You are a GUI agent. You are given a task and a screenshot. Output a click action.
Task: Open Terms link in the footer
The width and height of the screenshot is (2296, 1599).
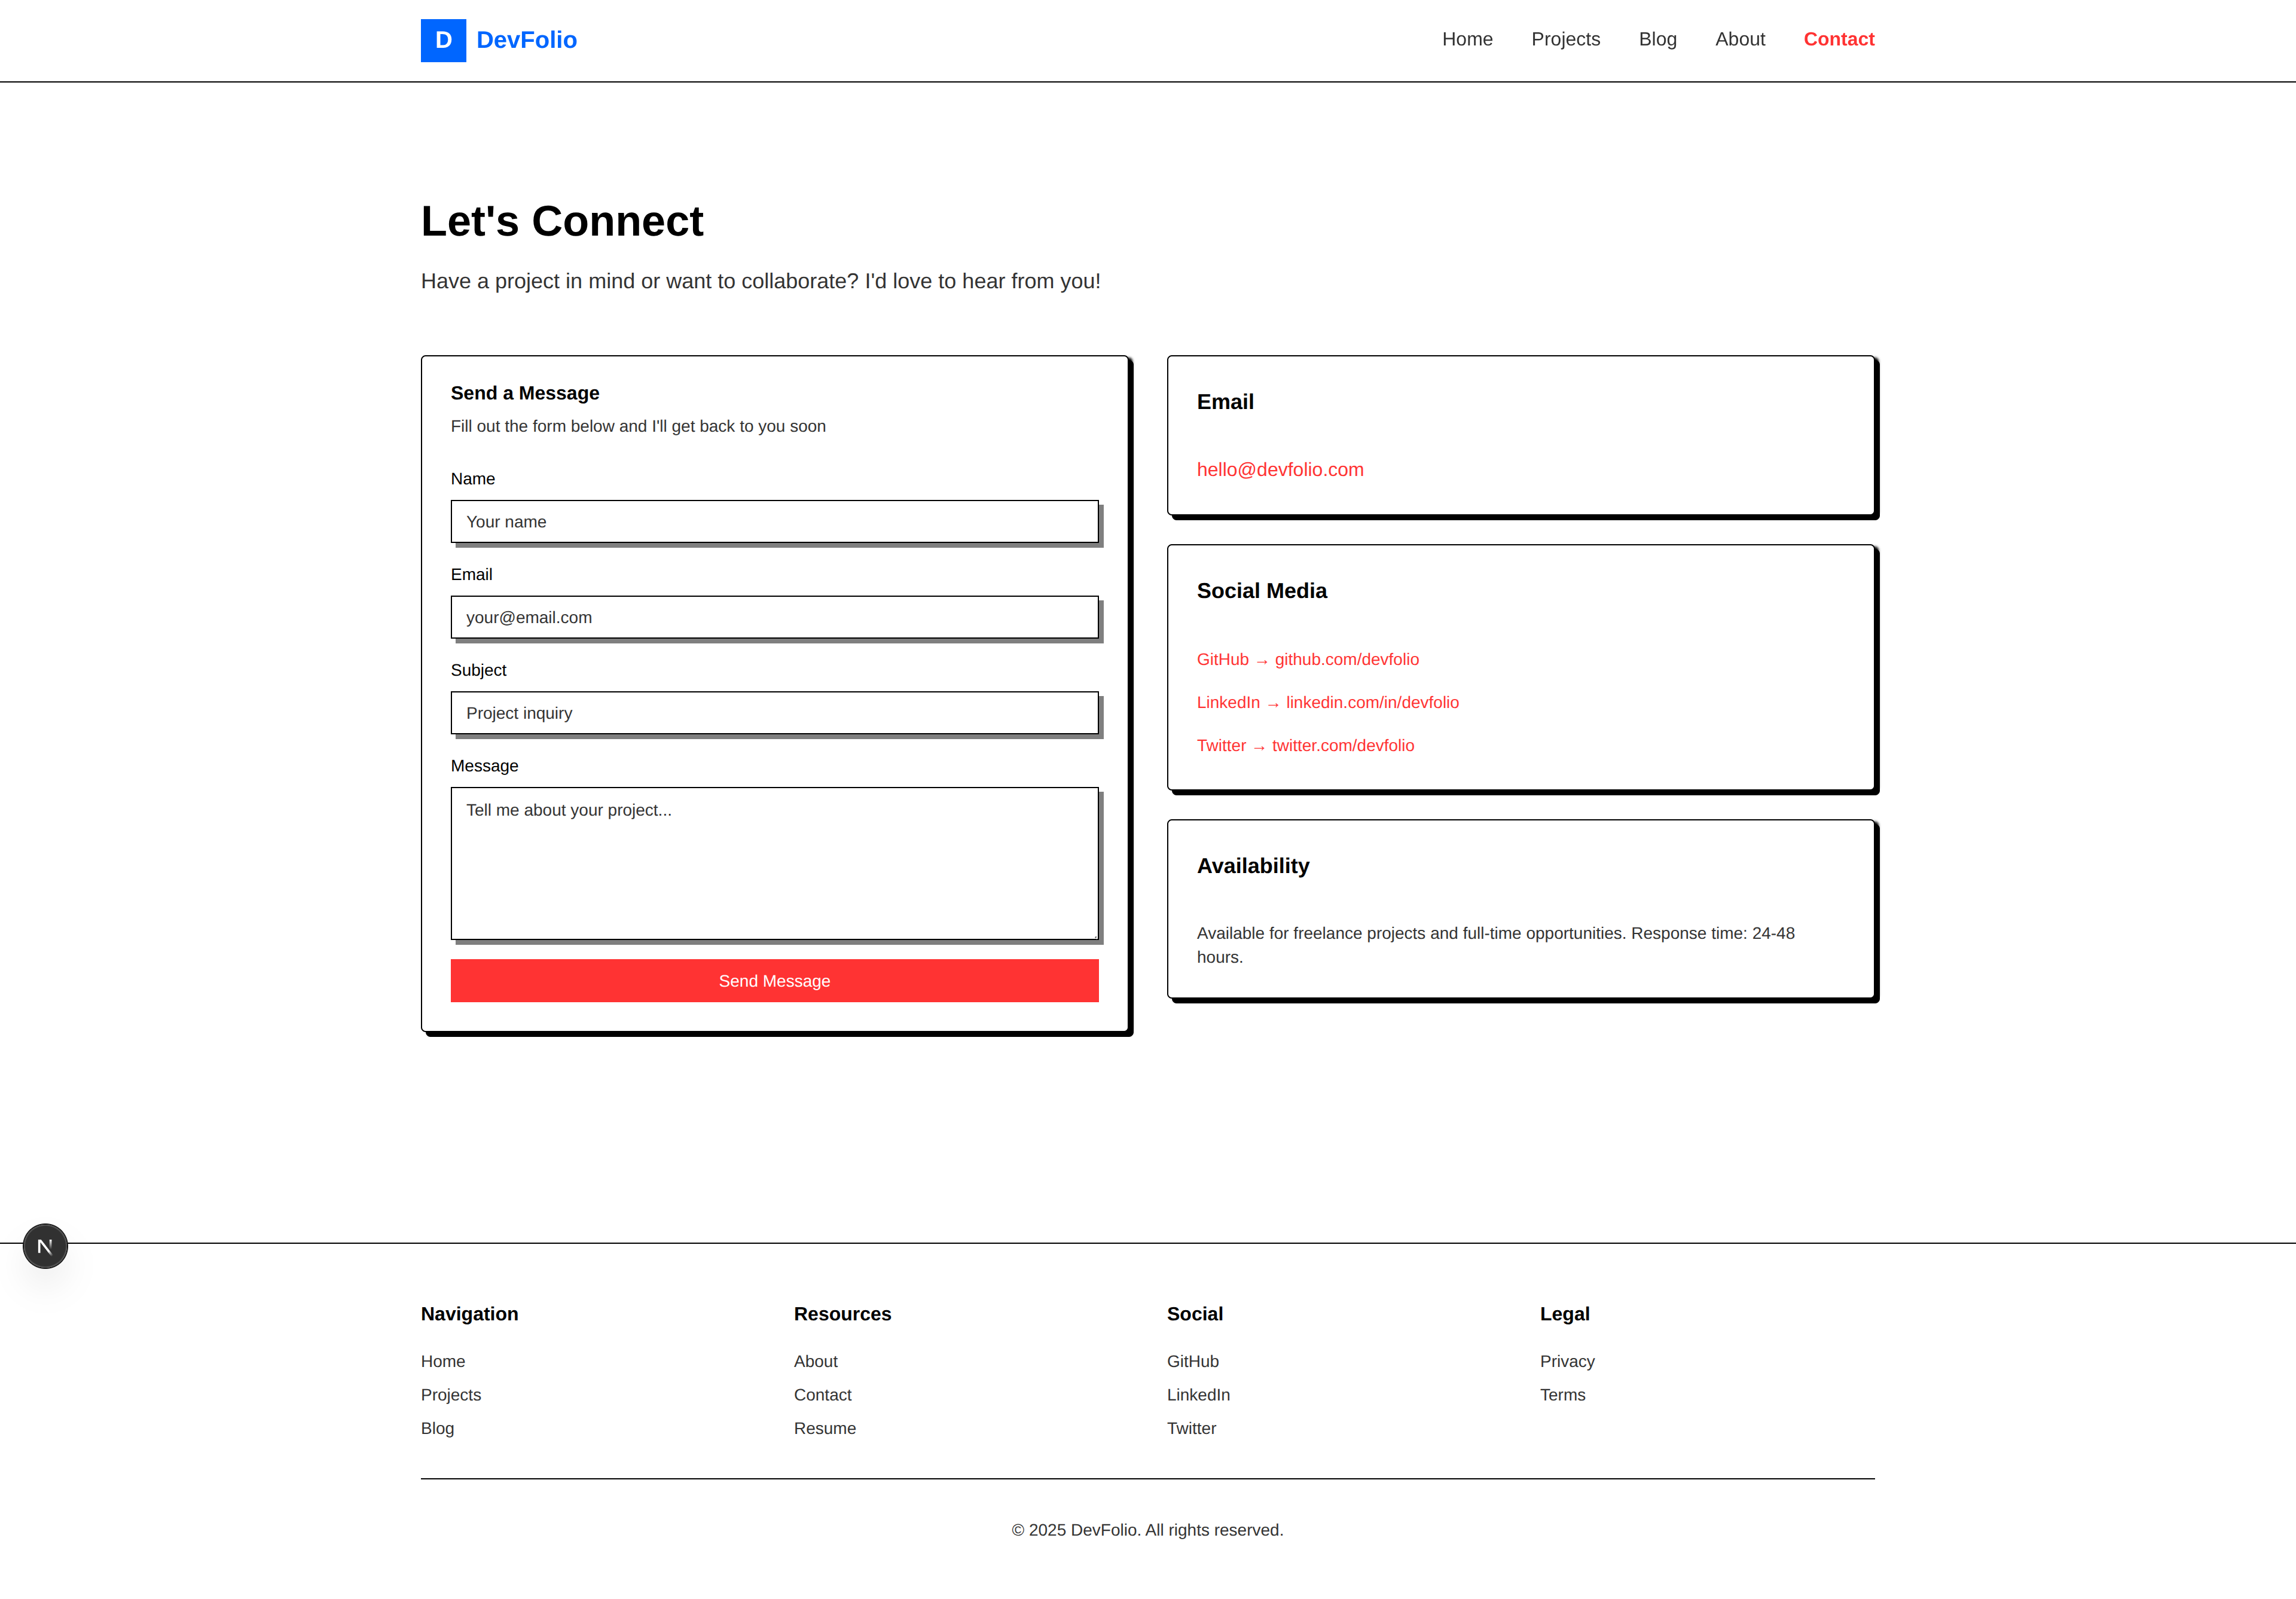coord(1562,1395)
